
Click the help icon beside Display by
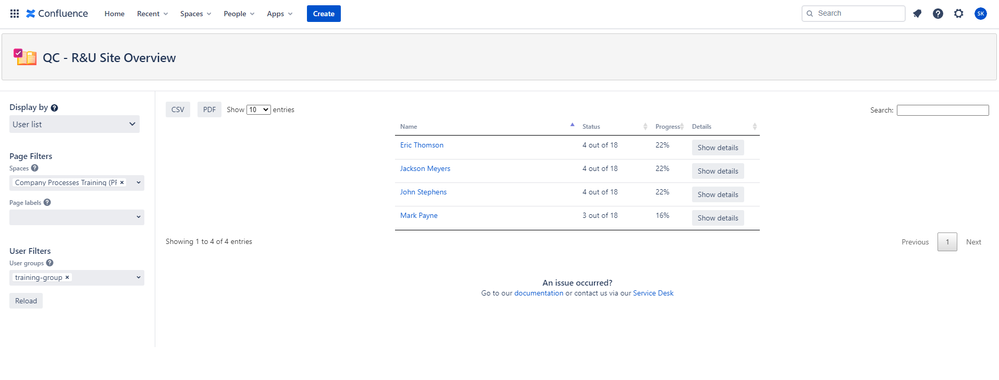54,108
